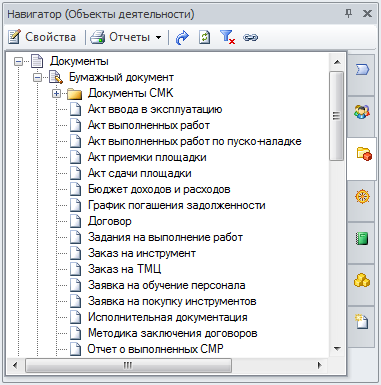The width and height of the screenshot is (381, 385).
Task: Clear the filter with red-X funnel icon
Action: [227, 37]
